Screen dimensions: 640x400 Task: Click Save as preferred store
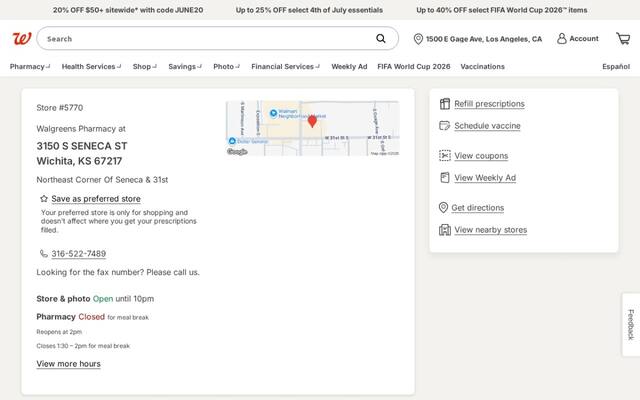pyautogui.click(x=96, y=199)
